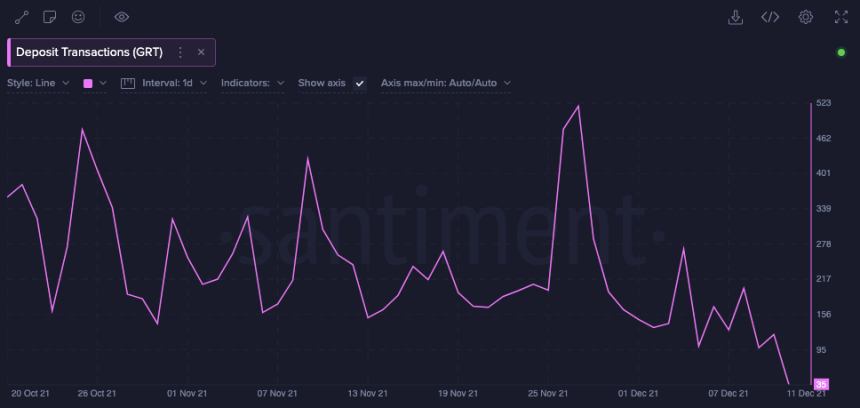Open Deposit Transactions three-dot menu
The height and width of the screenshot is (408, 860).
coord(180,52)
